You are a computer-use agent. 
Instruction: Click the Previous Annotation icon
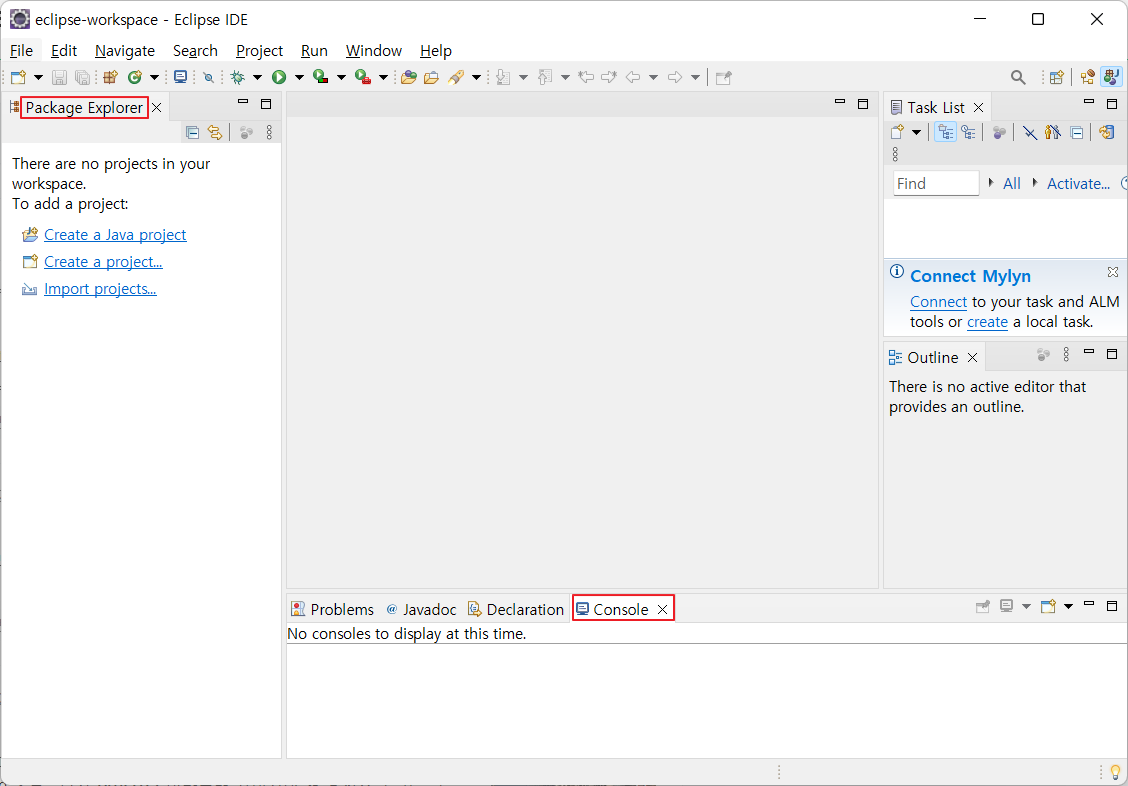(x=545, y=77)
